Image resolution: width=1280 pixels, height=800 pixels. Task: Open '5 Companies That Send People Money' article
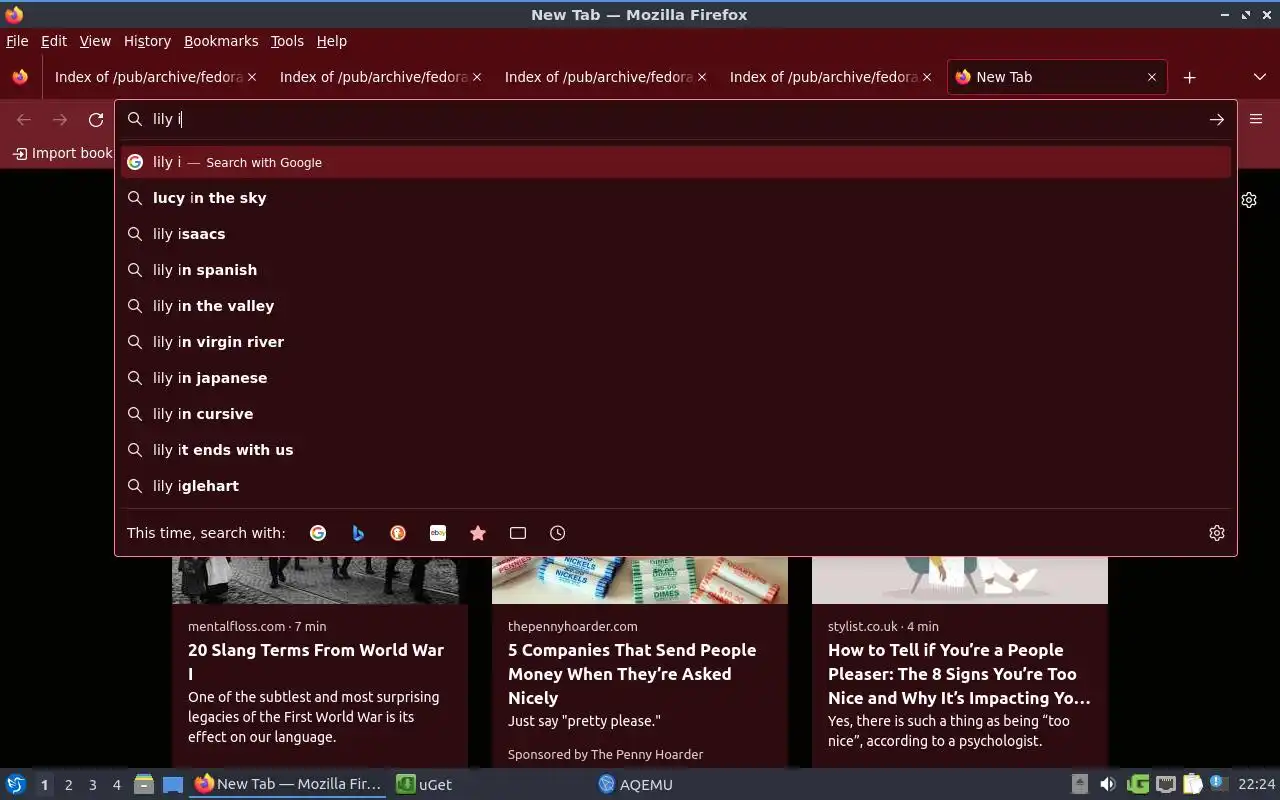click(632, 674)
